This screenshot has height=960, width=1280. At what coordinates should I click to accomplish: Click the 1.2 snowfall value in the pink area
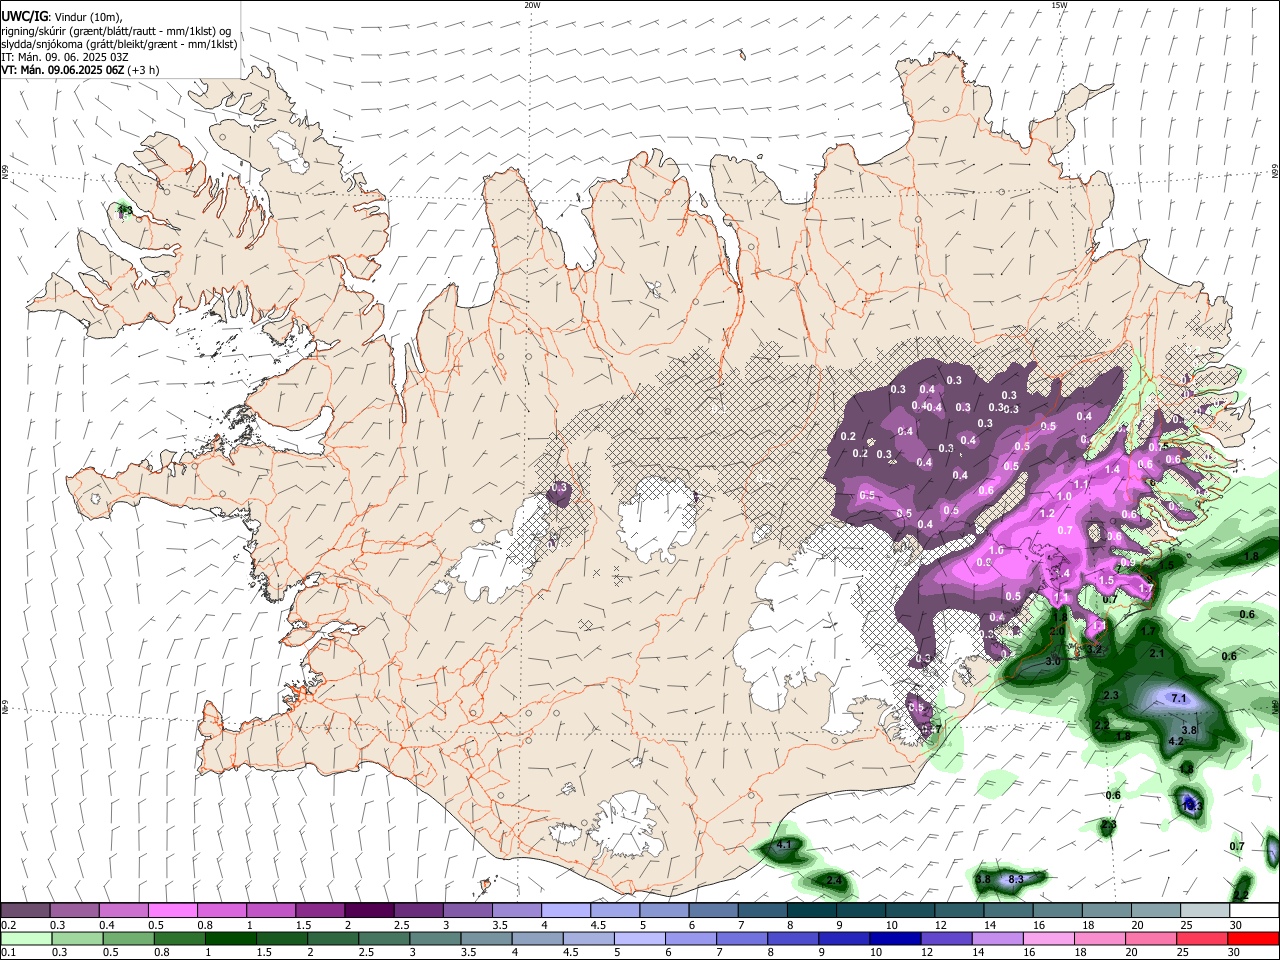tap(1047, 513)
